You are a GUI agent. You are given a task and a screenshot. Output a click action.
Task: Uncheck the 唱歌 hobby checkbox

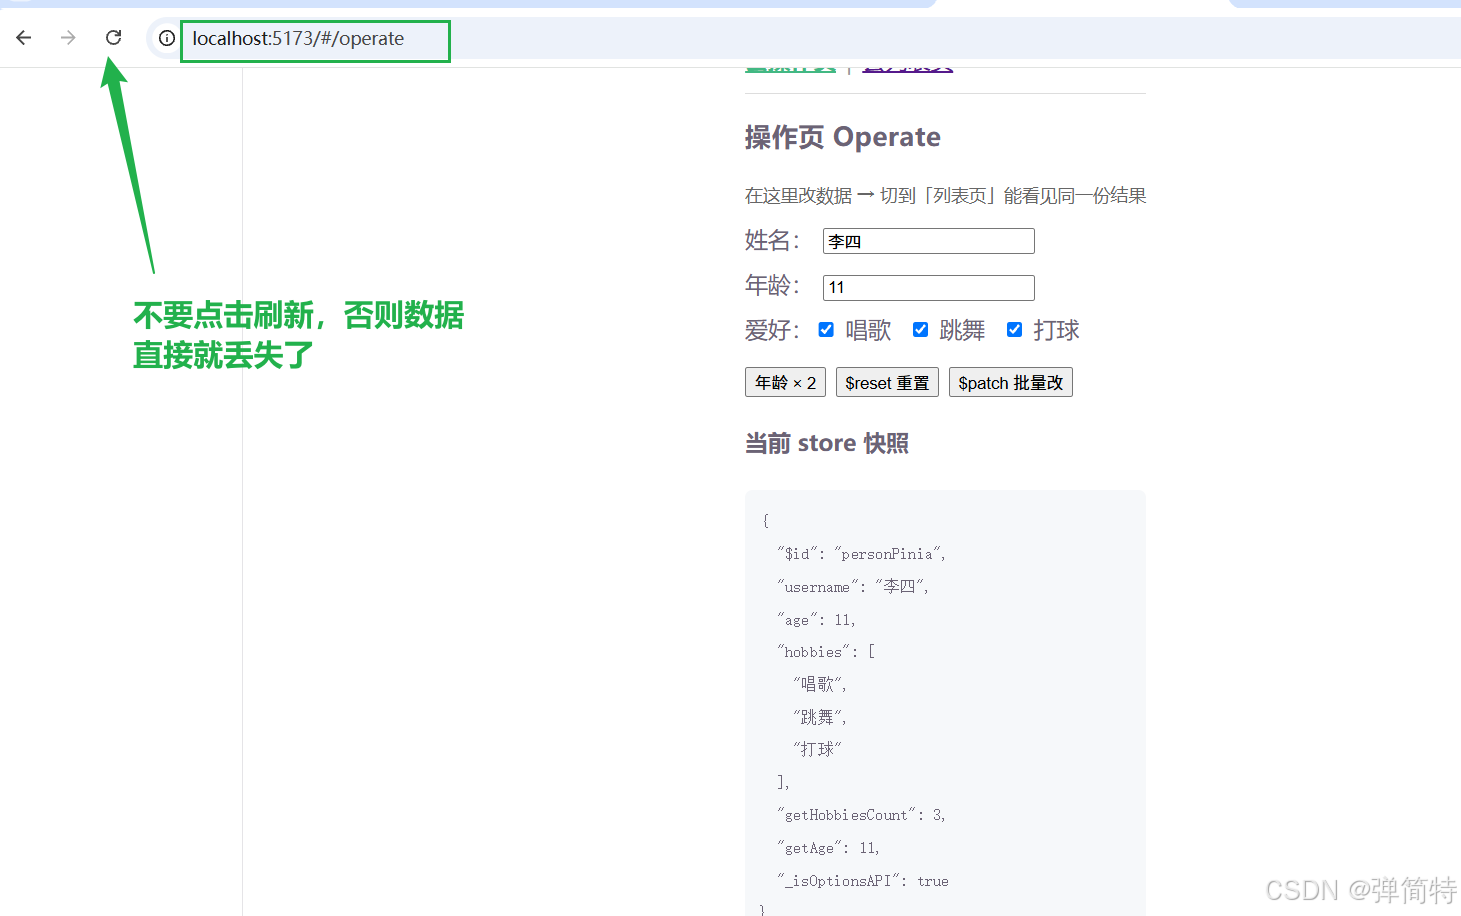point(826,330)
